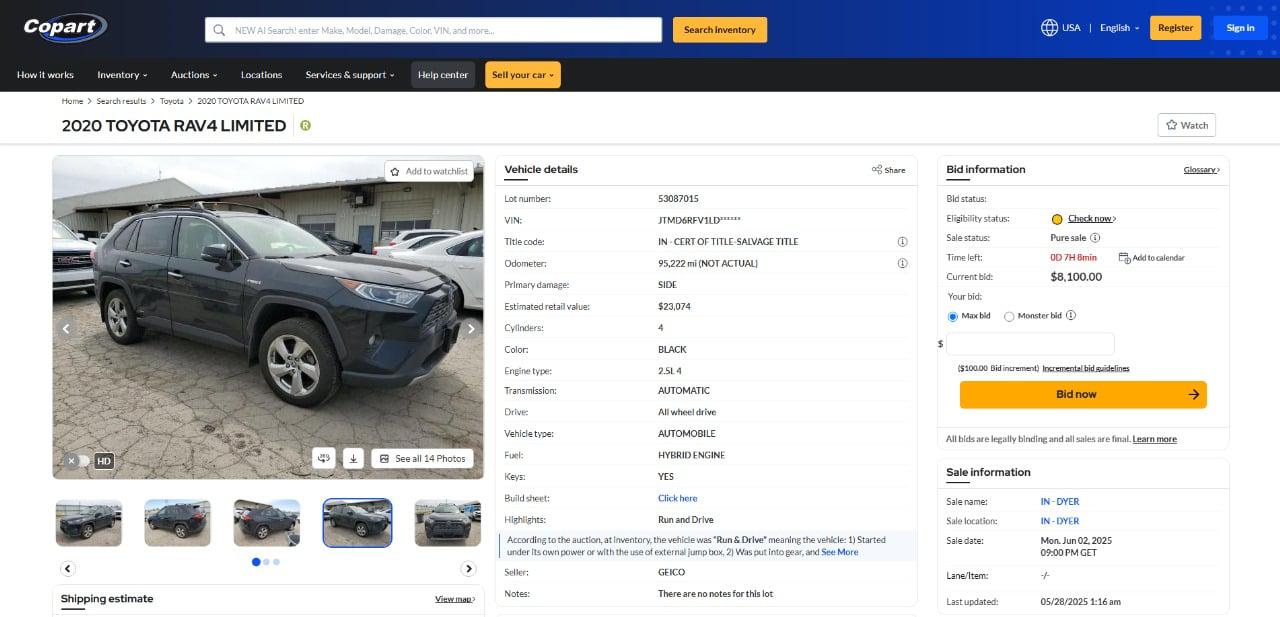The height and width of the screenshot is (617, 1280).
Task: Click Check now eligibility link
Action: 1092,219
